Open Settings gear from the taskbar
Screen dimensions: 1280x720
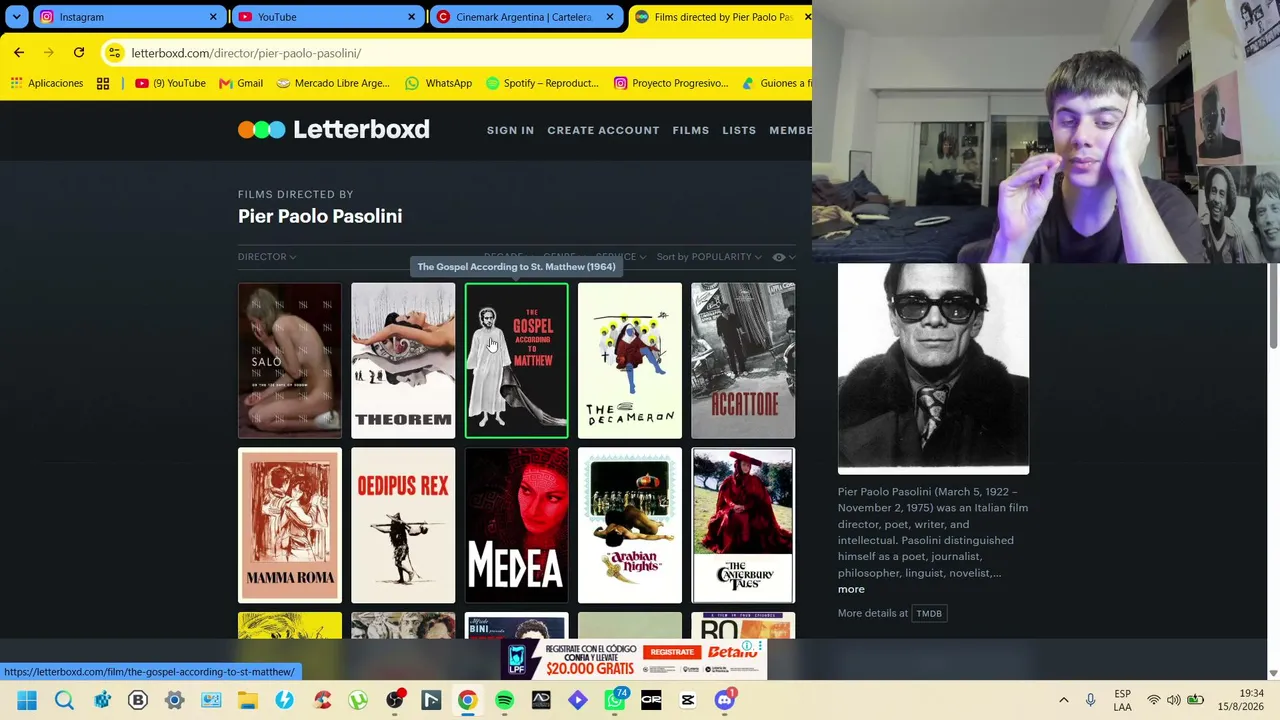174,700
